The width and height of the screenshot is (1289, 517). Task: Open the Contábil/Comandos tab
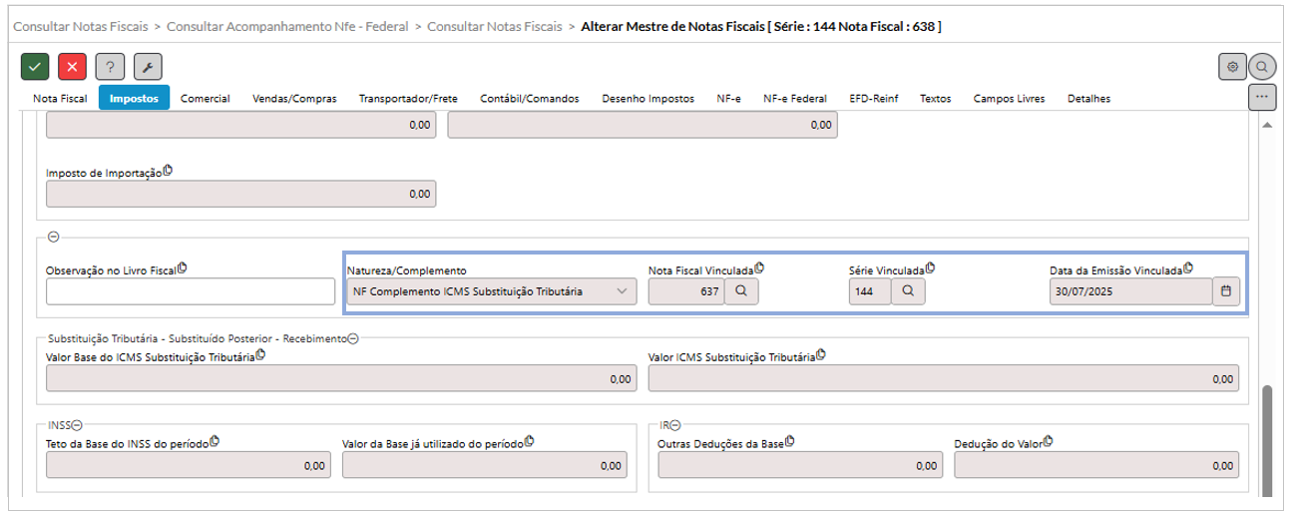coord(529,99)
